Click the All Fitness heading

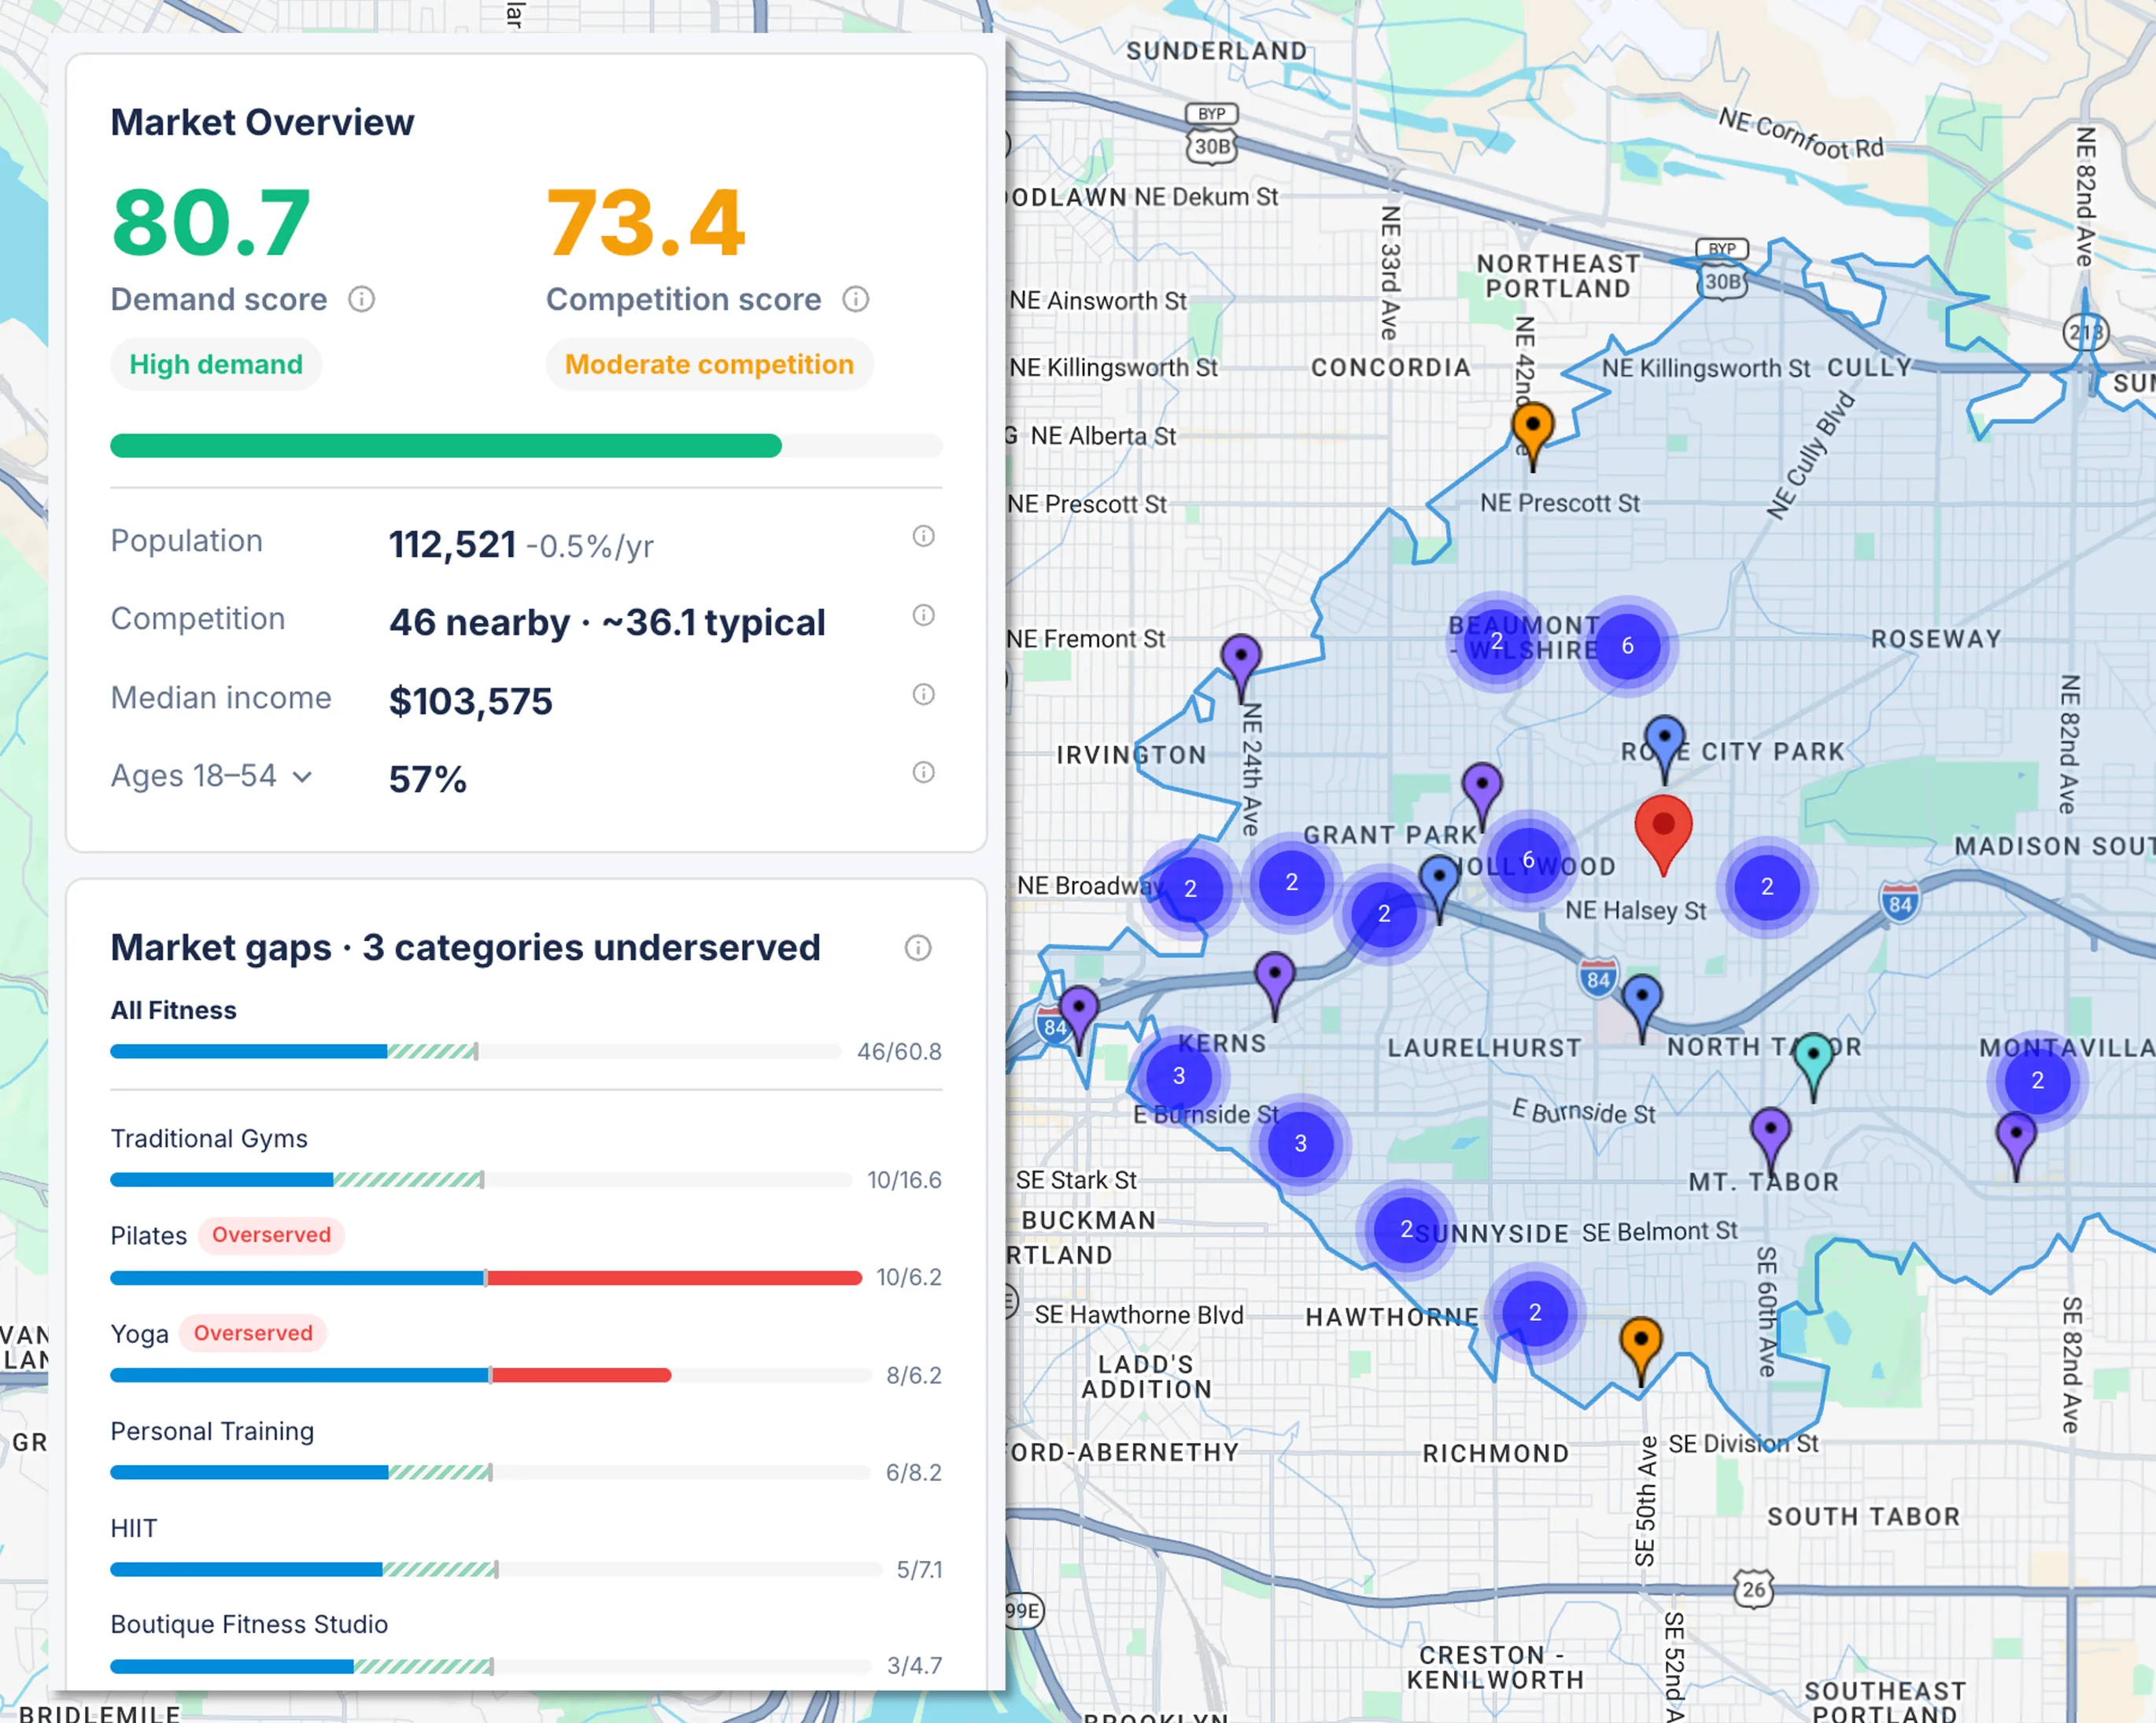[x=173, y=1010]
